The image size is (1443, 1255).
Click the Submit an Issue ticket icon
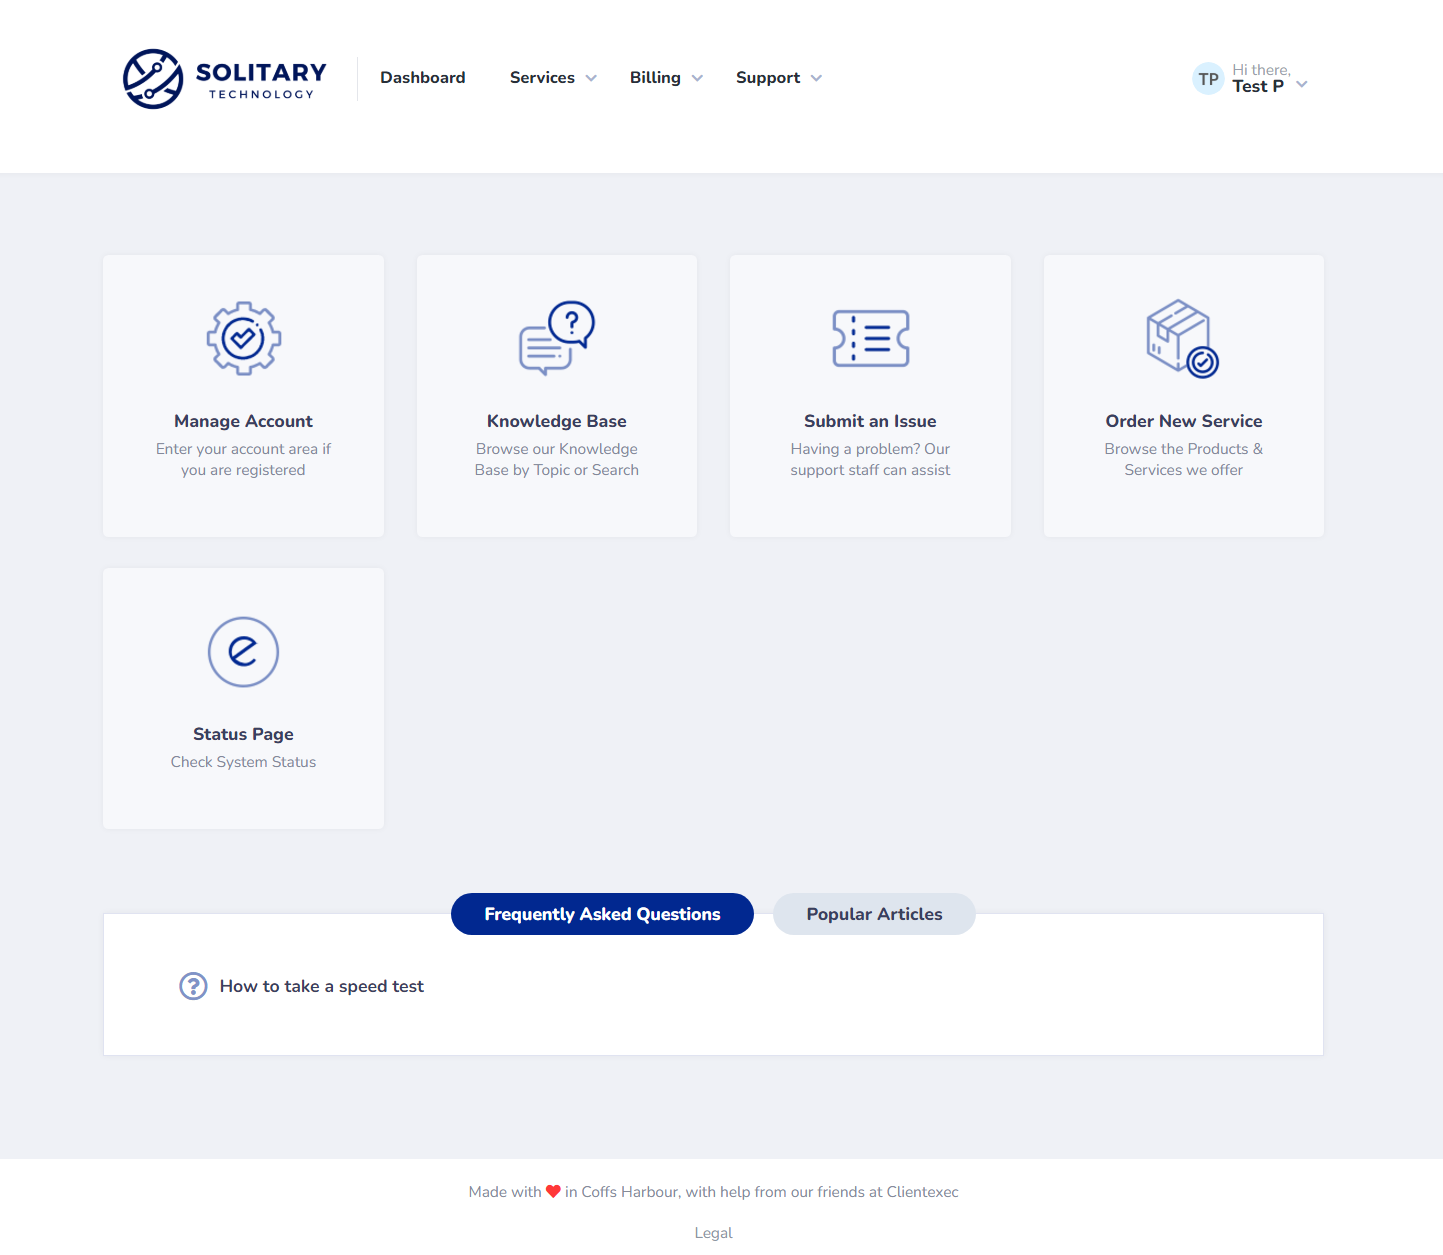coord(871,338)
